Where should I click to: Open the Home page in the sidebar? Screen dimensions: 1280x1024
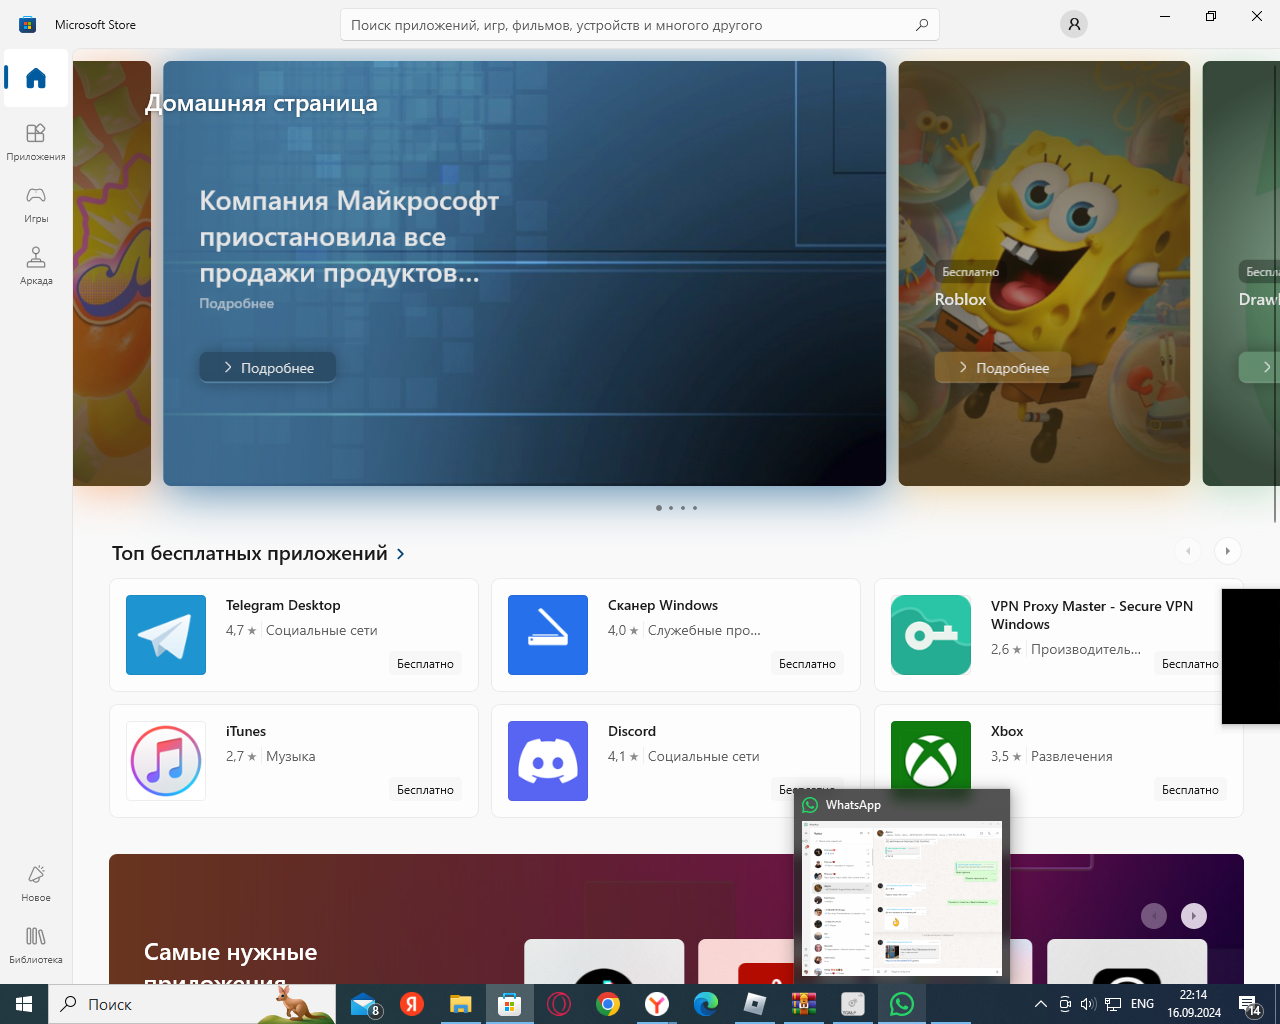pyautogui.click(x=36, y=78)
